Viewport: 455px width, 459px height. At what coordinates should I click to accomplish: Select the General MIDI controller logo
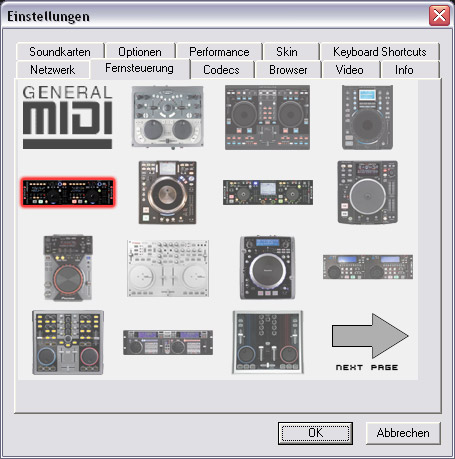pyautogui.click(x=67, y=117)
